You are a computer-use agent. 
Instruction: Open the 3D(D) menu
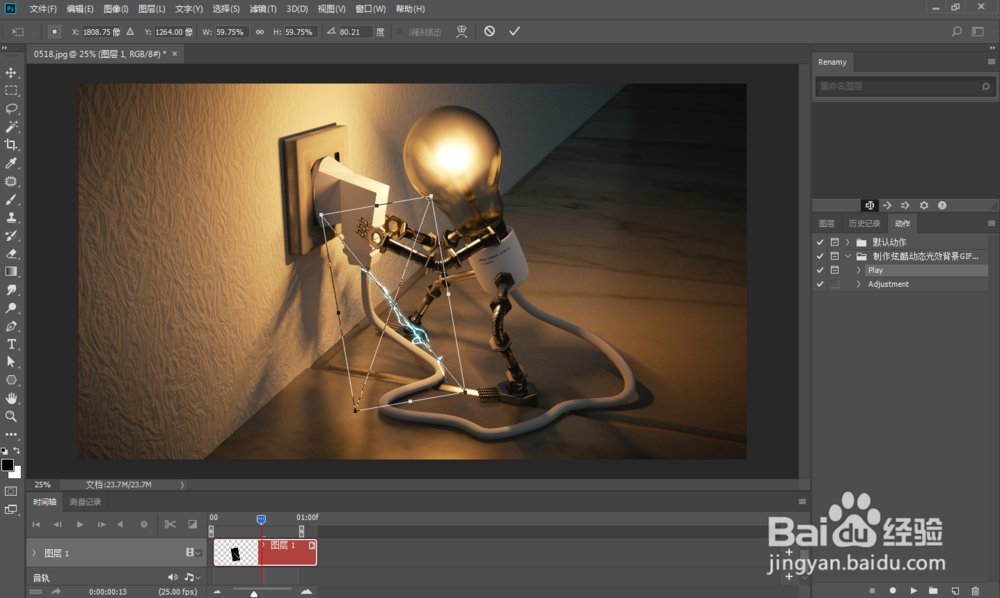tap(297, 9)
